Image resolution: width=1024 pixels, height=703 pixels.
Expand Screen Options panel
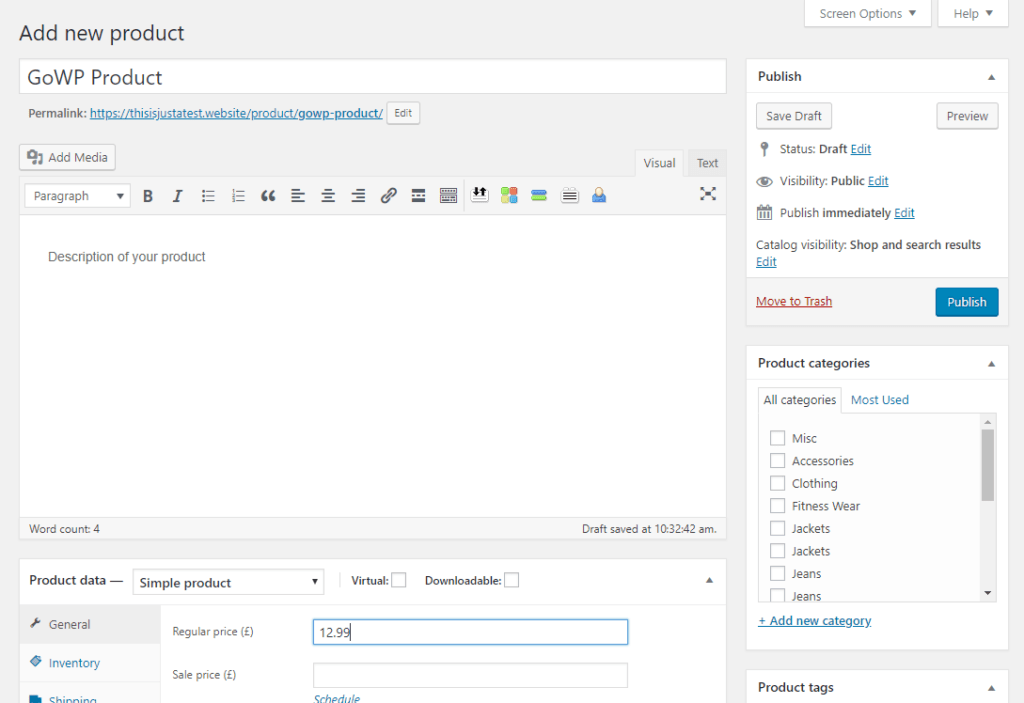click(867, 14)
